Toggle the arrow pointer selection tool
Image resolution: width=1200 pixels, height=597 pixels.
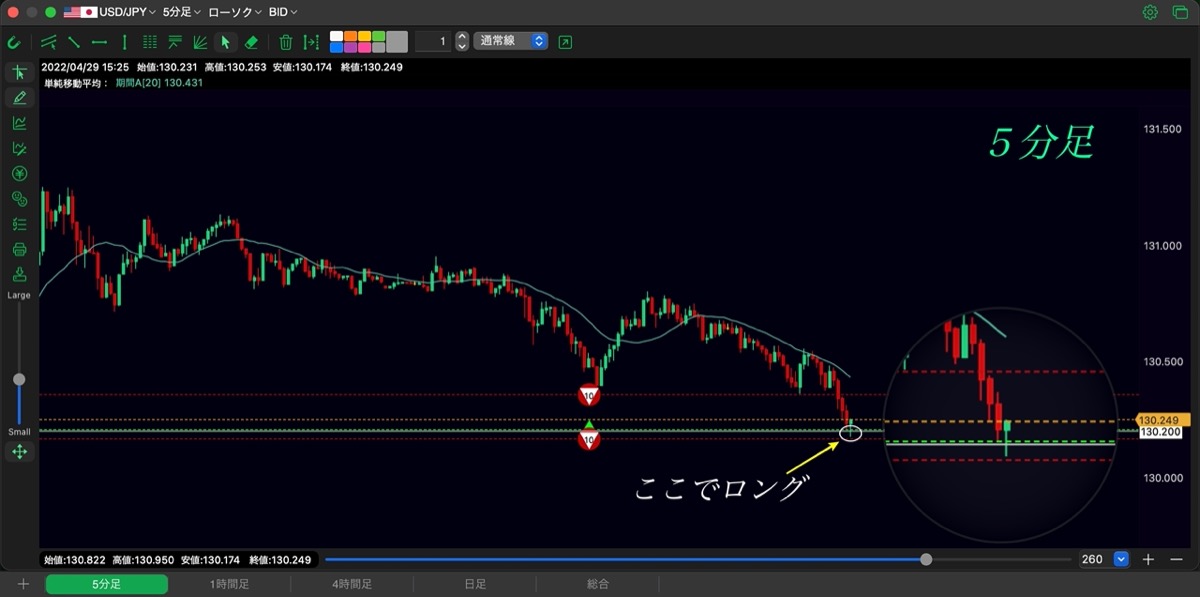tap(226, 42)
